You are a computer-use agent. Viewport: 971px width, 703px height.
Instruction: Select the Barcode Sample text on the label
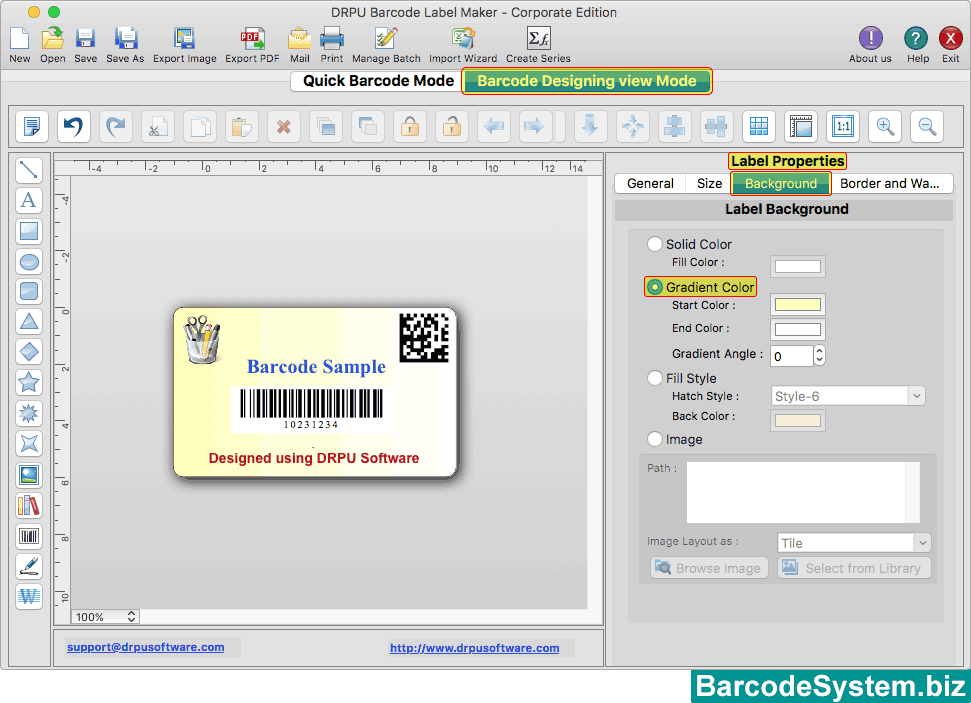click(x=316, y=367)
